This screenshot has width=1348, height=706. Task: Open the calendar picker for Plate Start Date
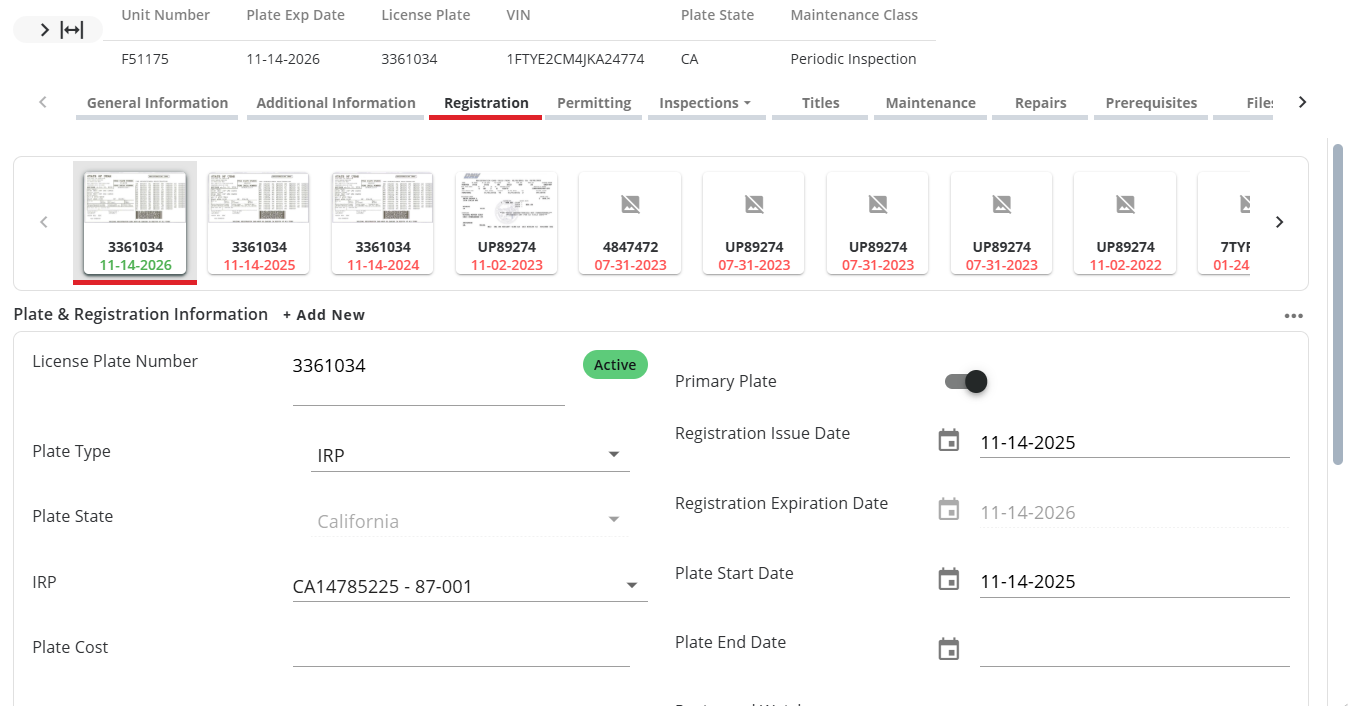coord(948,578)
